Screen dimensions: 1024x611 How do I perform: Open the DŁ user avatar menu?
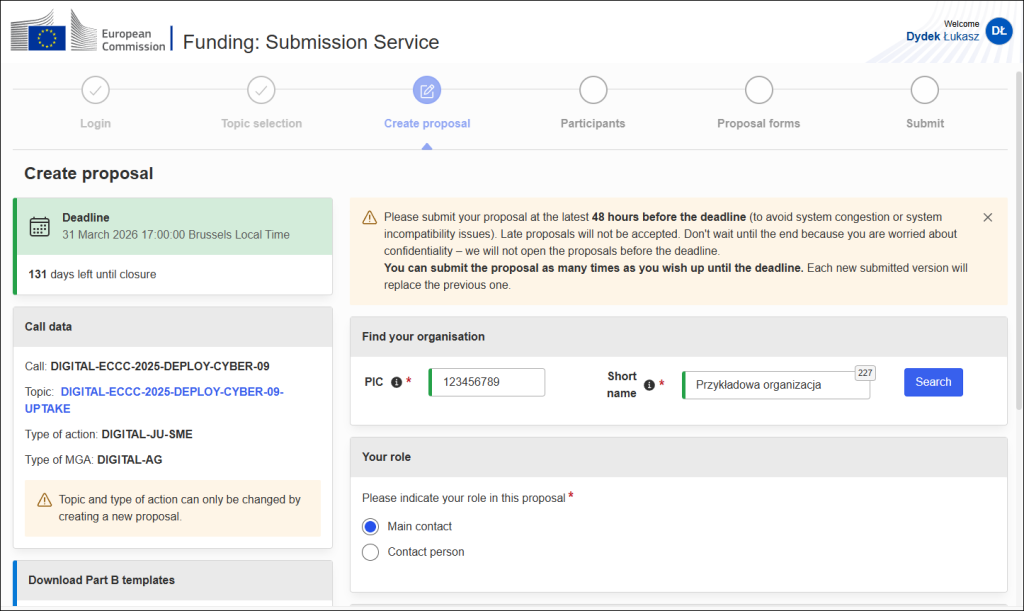(x=998, y=31)
